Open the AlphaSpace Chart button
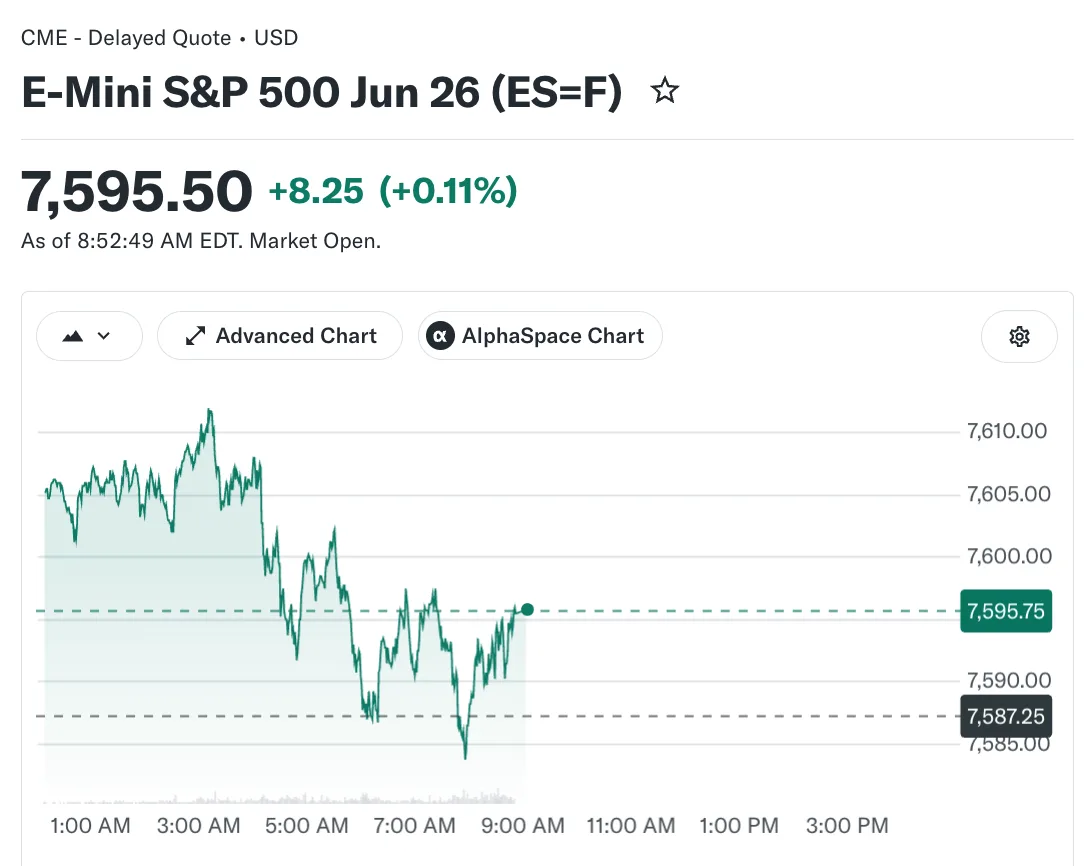This screenshot has height=866, width=1086. (540, 336)
